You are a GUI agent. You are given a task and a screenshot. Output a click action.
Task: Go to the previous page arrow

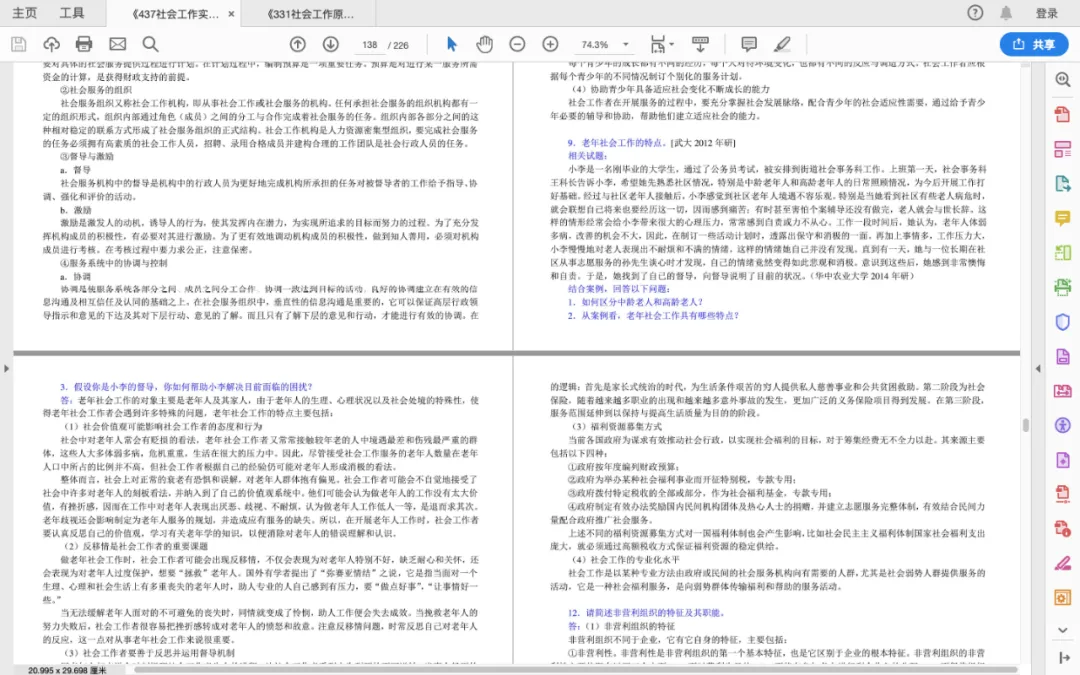pos(298,44)
